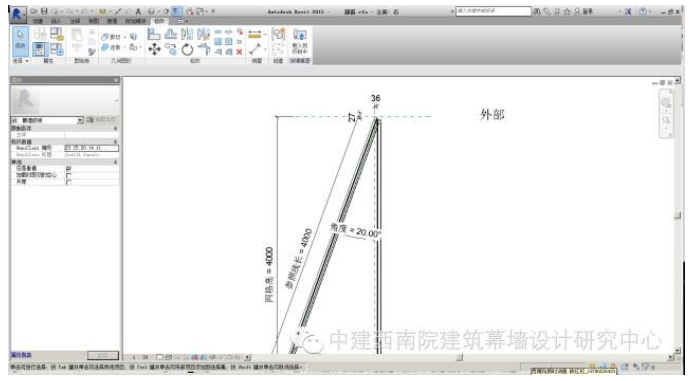696x381 pixels.
Task: Switch to the 附加模块 ribbon tab
Action: point(135,21)
